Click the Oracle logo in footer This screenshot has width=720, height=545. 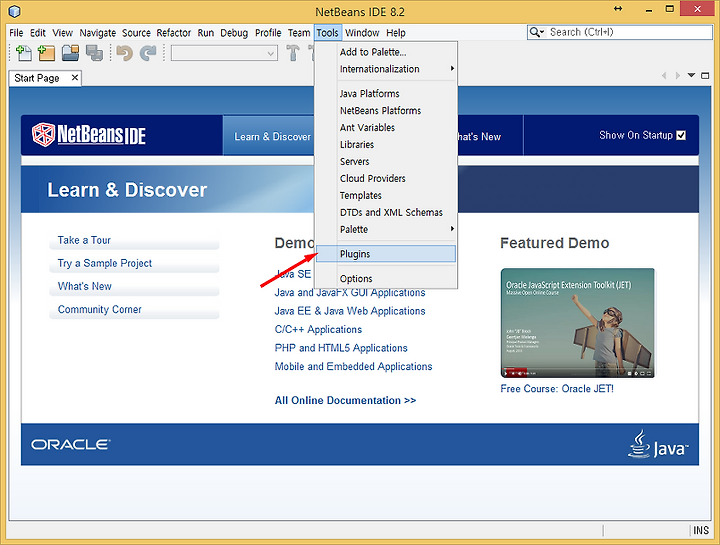coord(70,444)
